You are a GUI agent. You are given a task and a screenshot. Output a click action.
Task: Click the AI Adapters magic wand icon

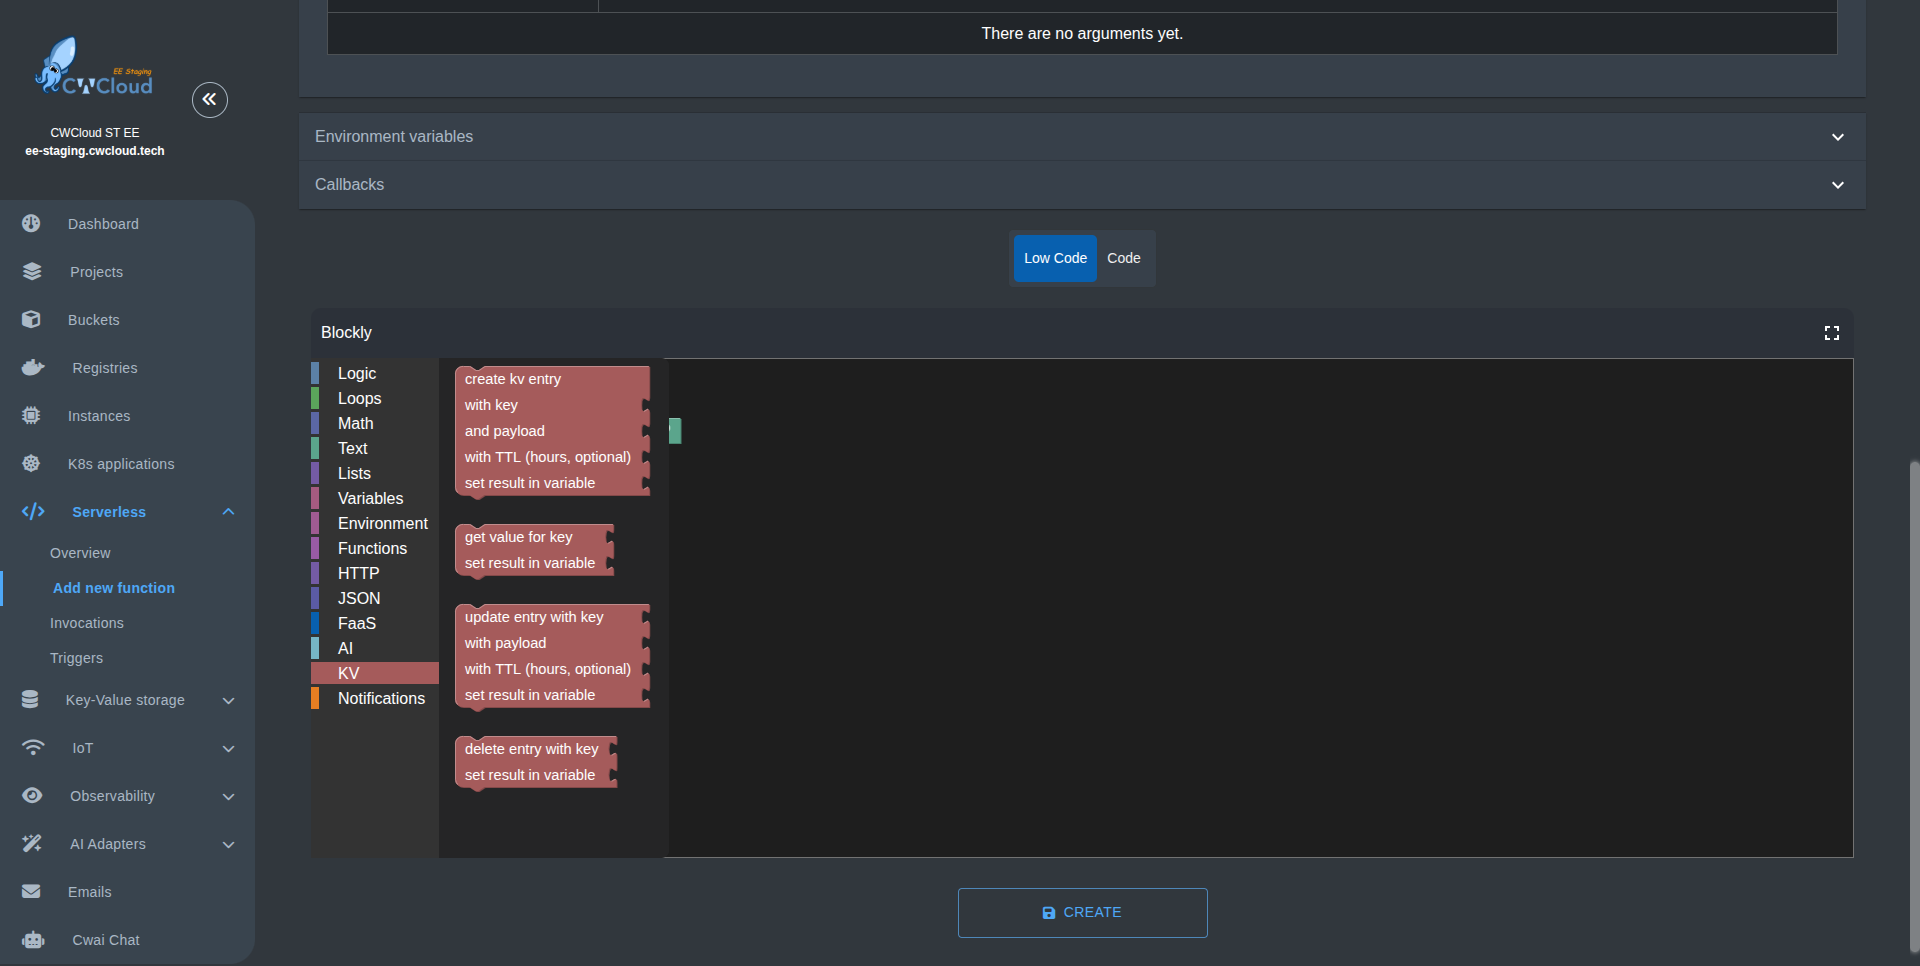coord(32,844)
